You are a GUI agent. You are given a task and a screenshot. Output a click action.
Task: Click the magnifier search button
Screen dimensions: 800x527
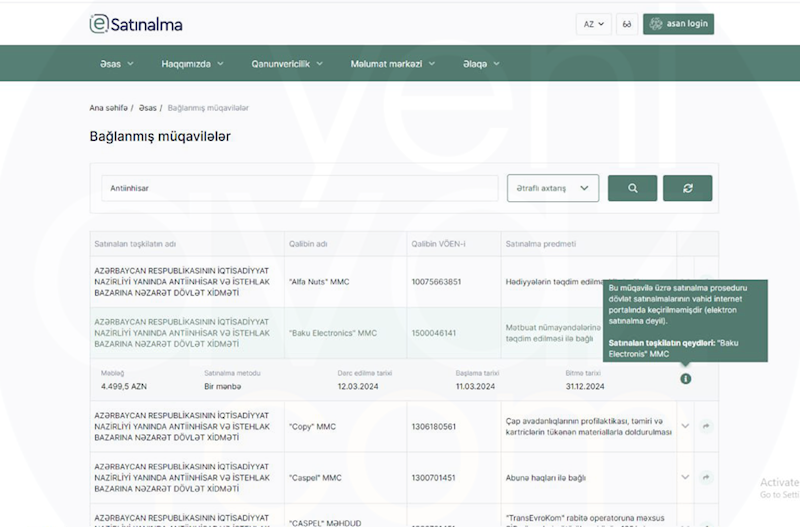click(632, 188)
